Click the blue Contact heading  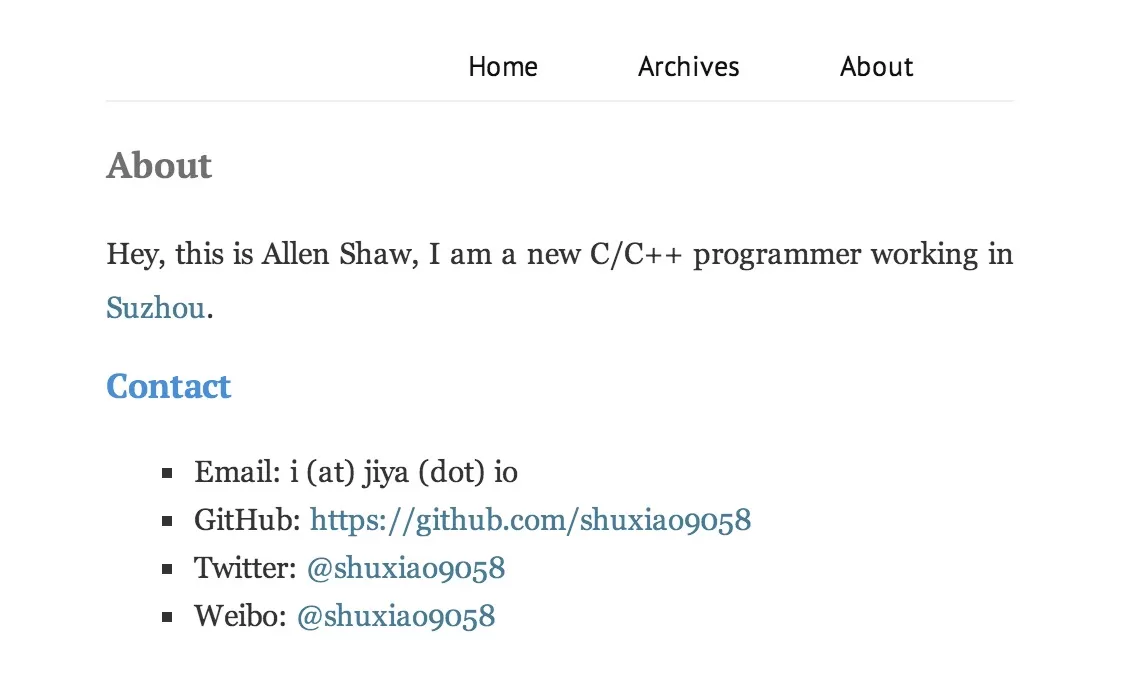coord(168,386)
